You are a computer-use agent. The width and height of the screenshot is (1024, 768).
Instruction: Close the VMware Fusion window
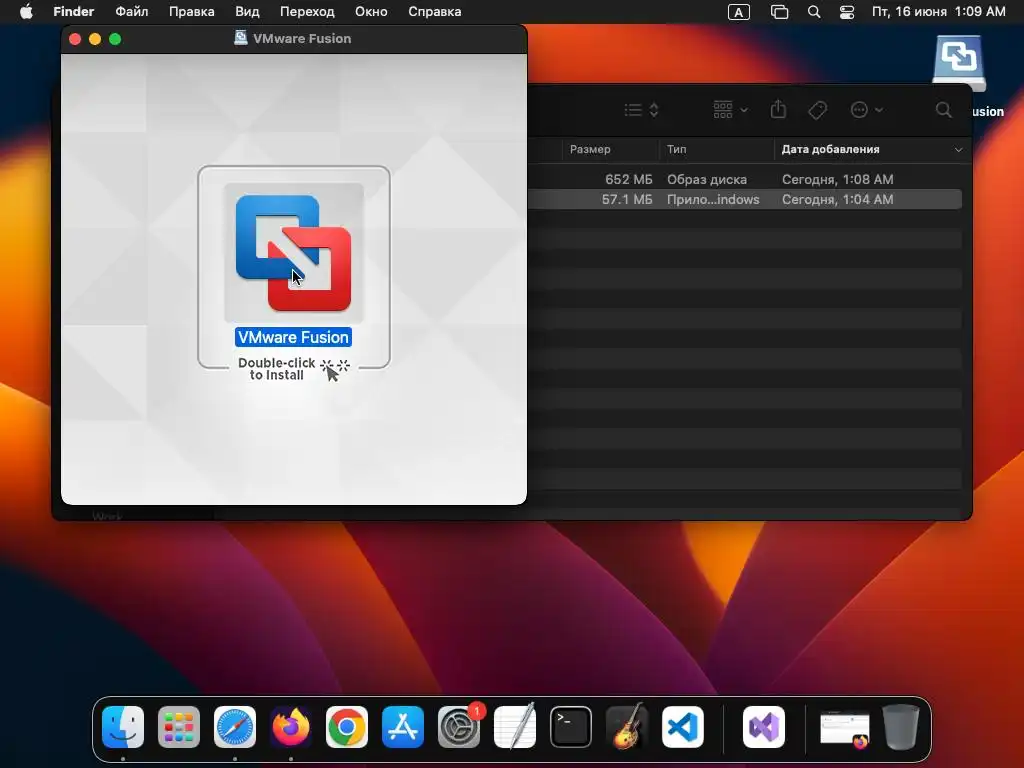pos(75,39)
